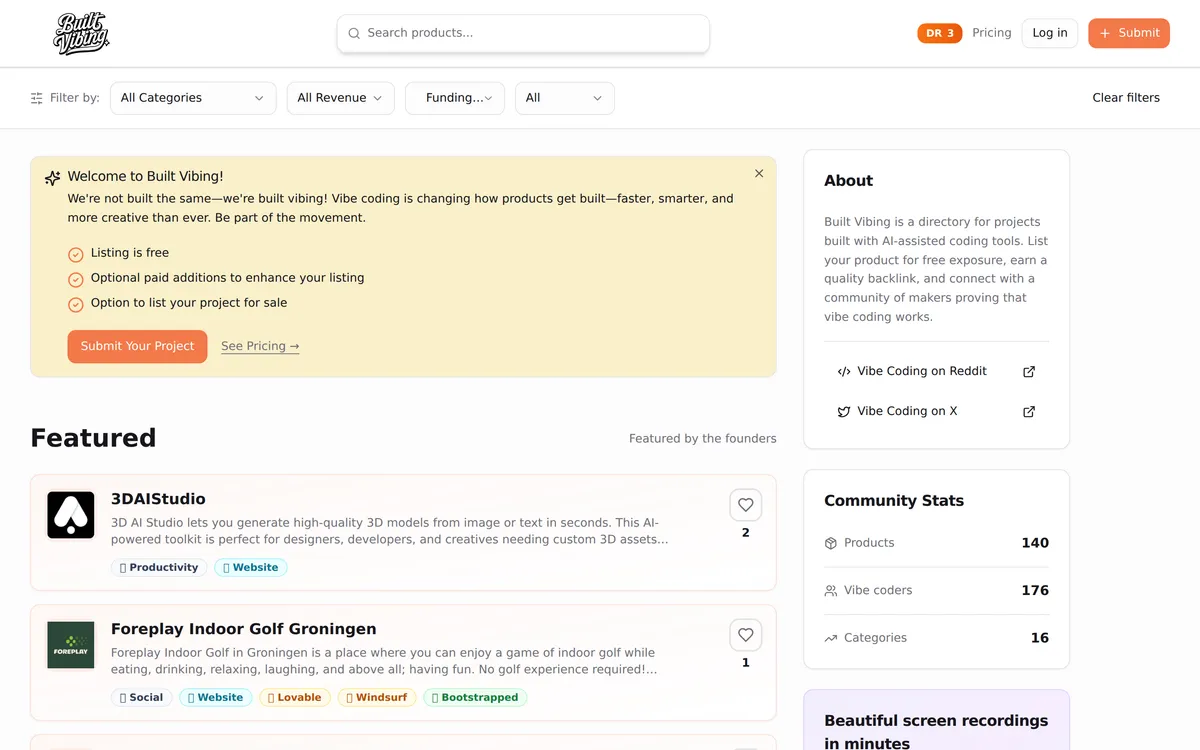Click the Foreplay product logo thumbnail

pos(71,645)
